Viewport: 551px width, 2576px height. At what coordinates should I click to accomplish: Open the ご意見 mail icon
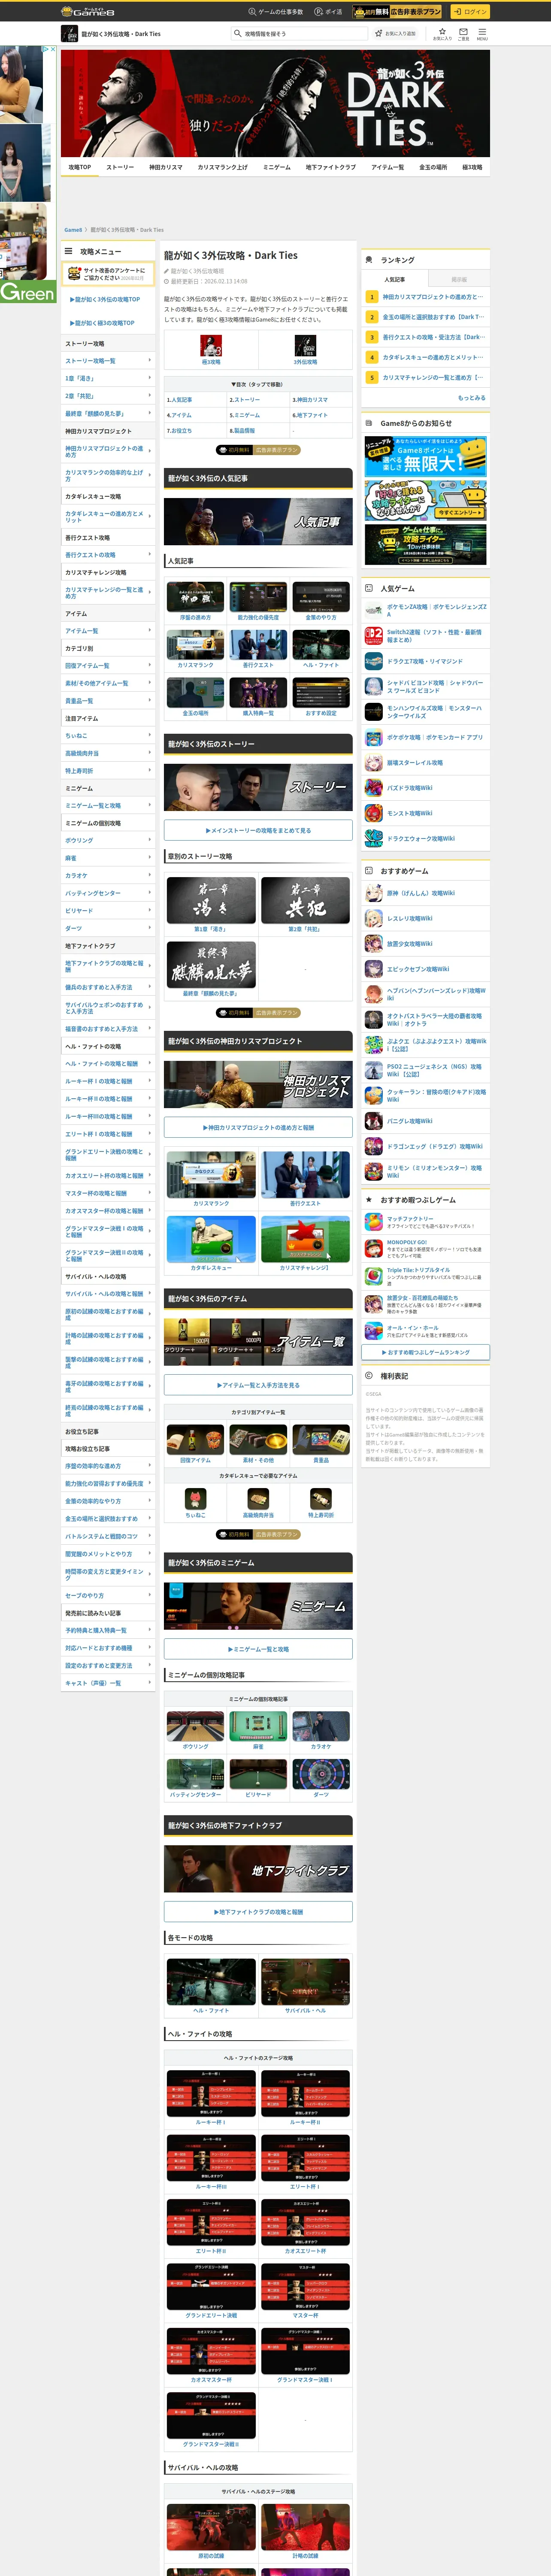(x=463, y=34)
